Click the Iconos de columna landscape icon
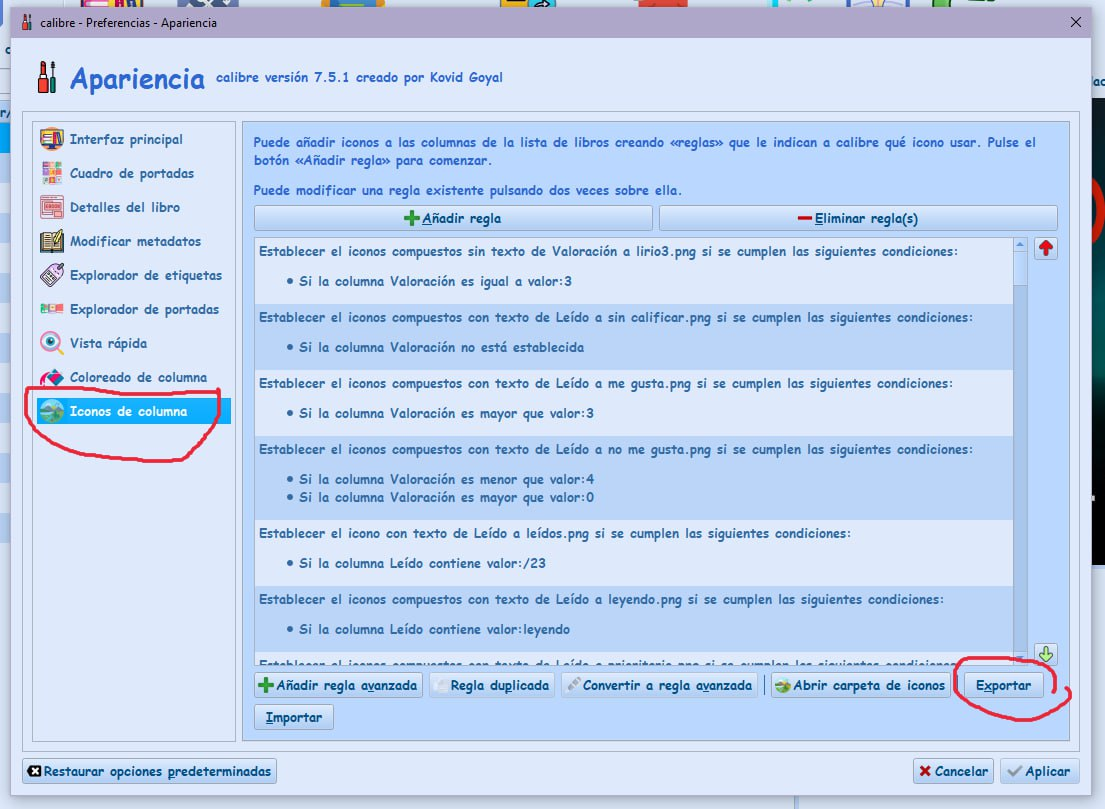The width and height of the screenshot is (1105, 809). tap(51, 411)
